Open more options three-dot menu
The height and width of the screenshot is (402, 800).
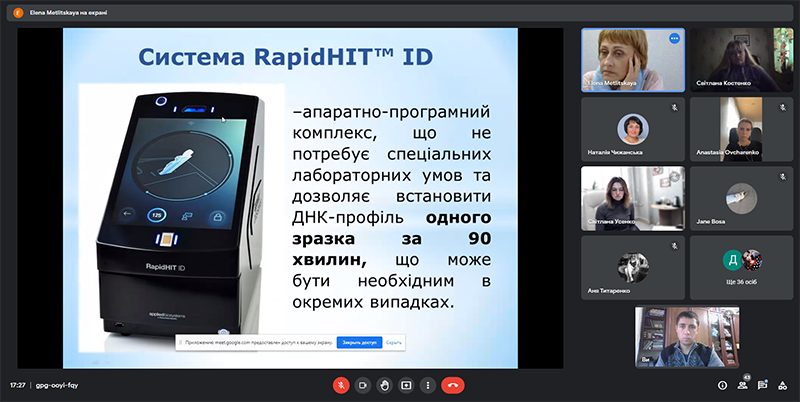pos(428,385)
